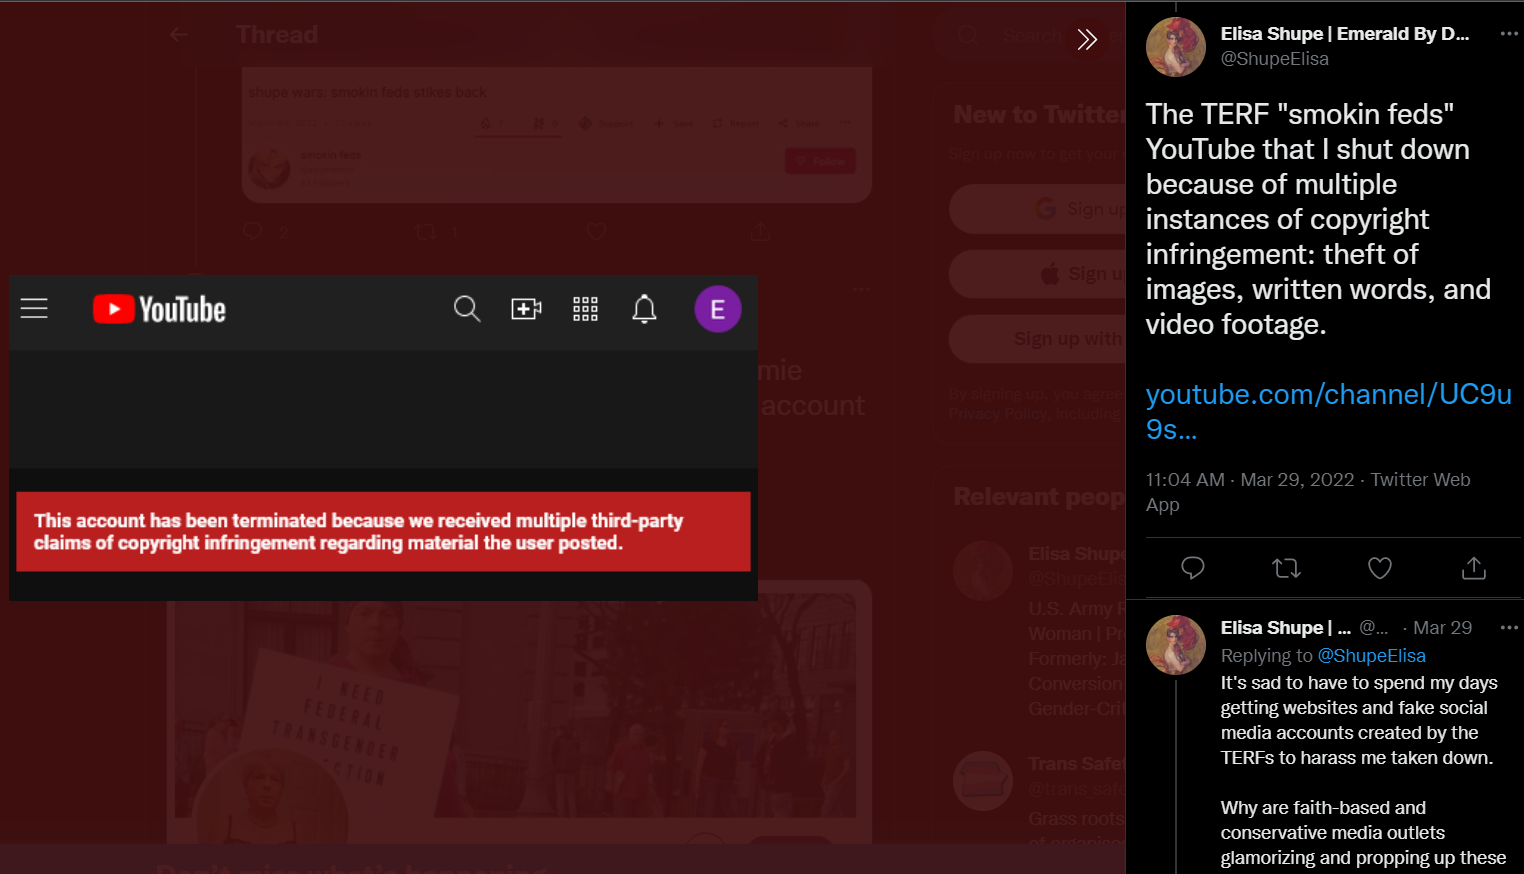Retweet the main tweet

(x=1286, y=568)
